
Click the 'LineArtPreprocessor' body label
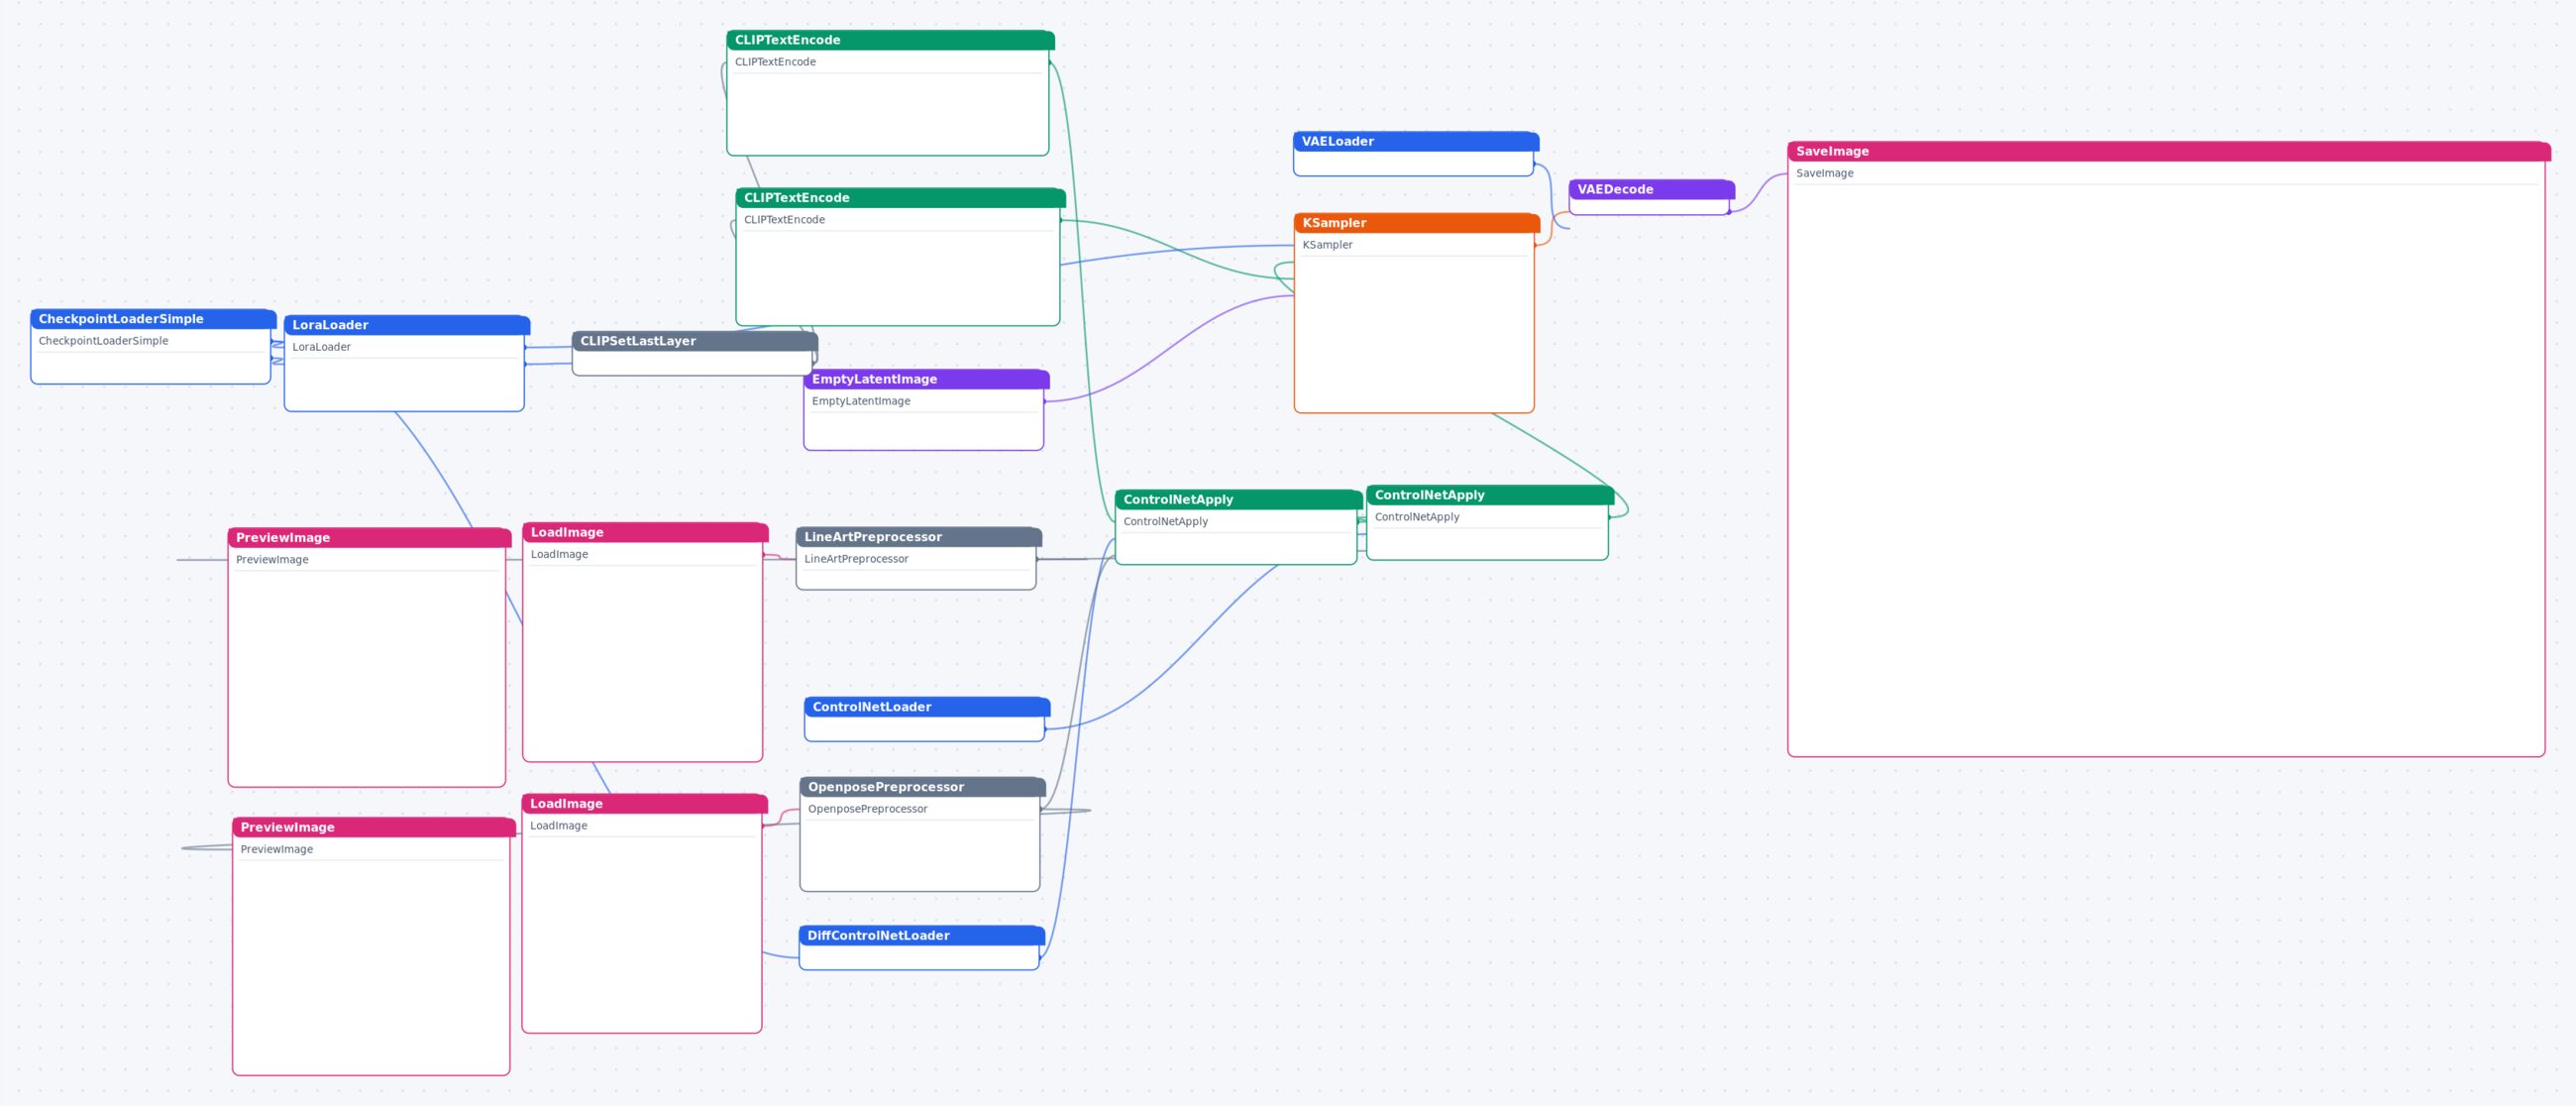(857, 559)
